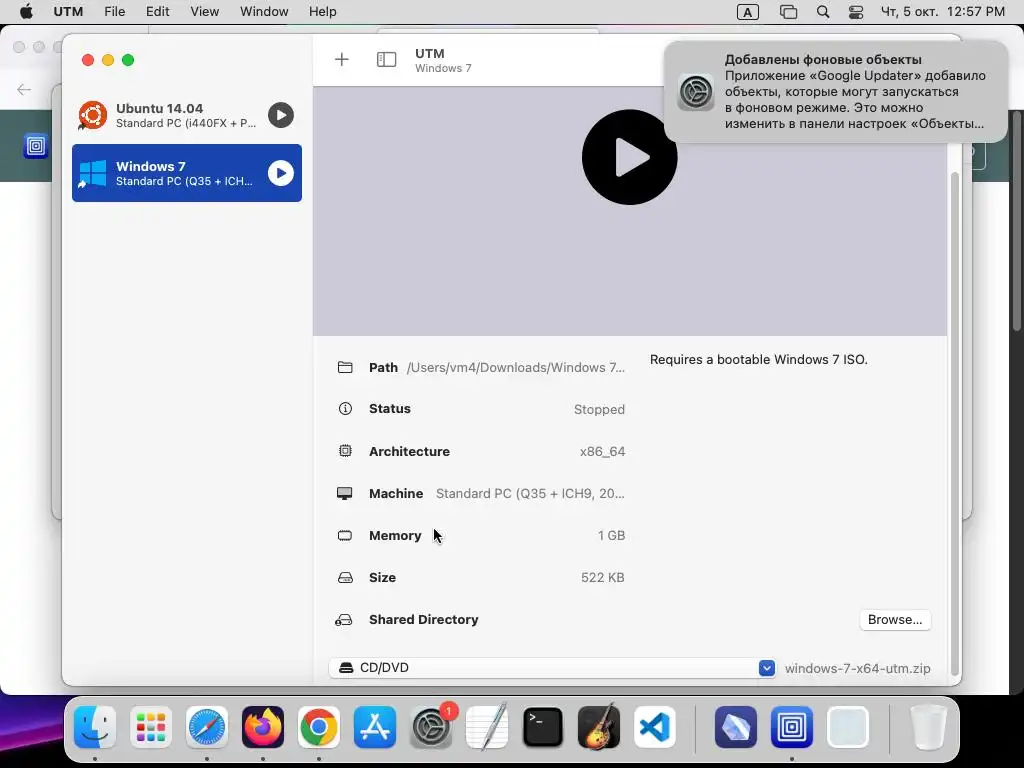The height and width of the screenshot is (768, 1024).
Task: Click the vertical scrollbar in the details pane
Action: tap(954, 423)
